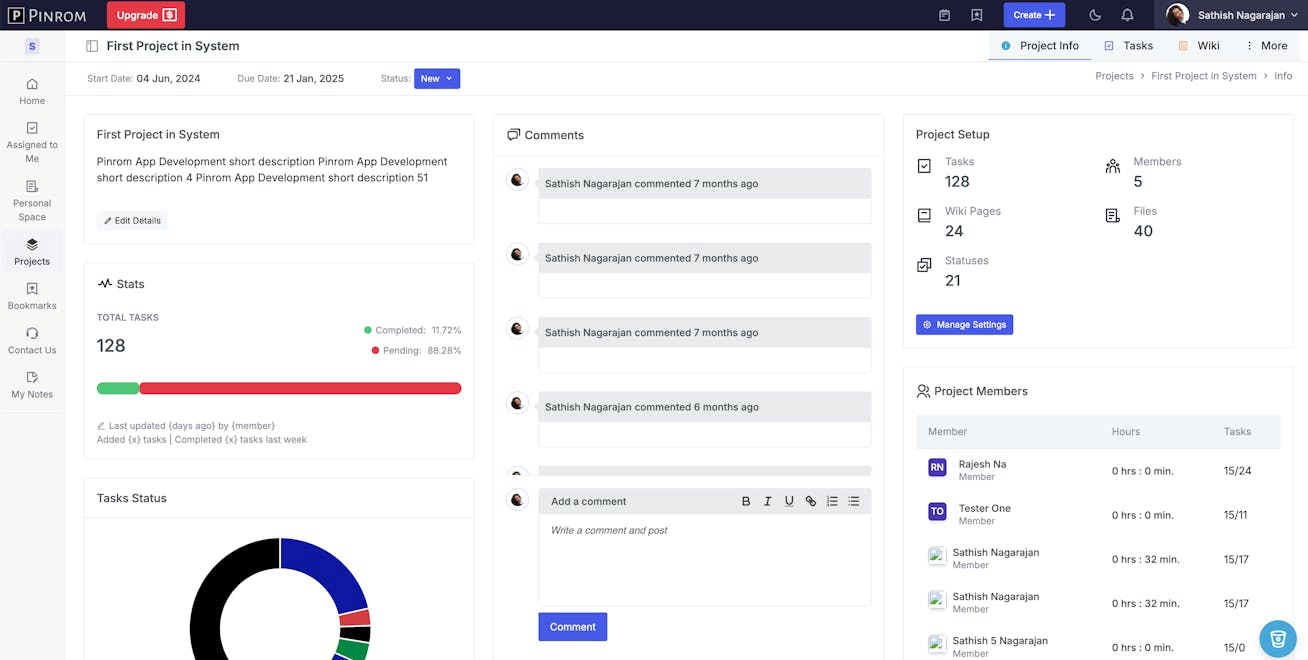Insert bulleted list in comment editor

(854, 501)
